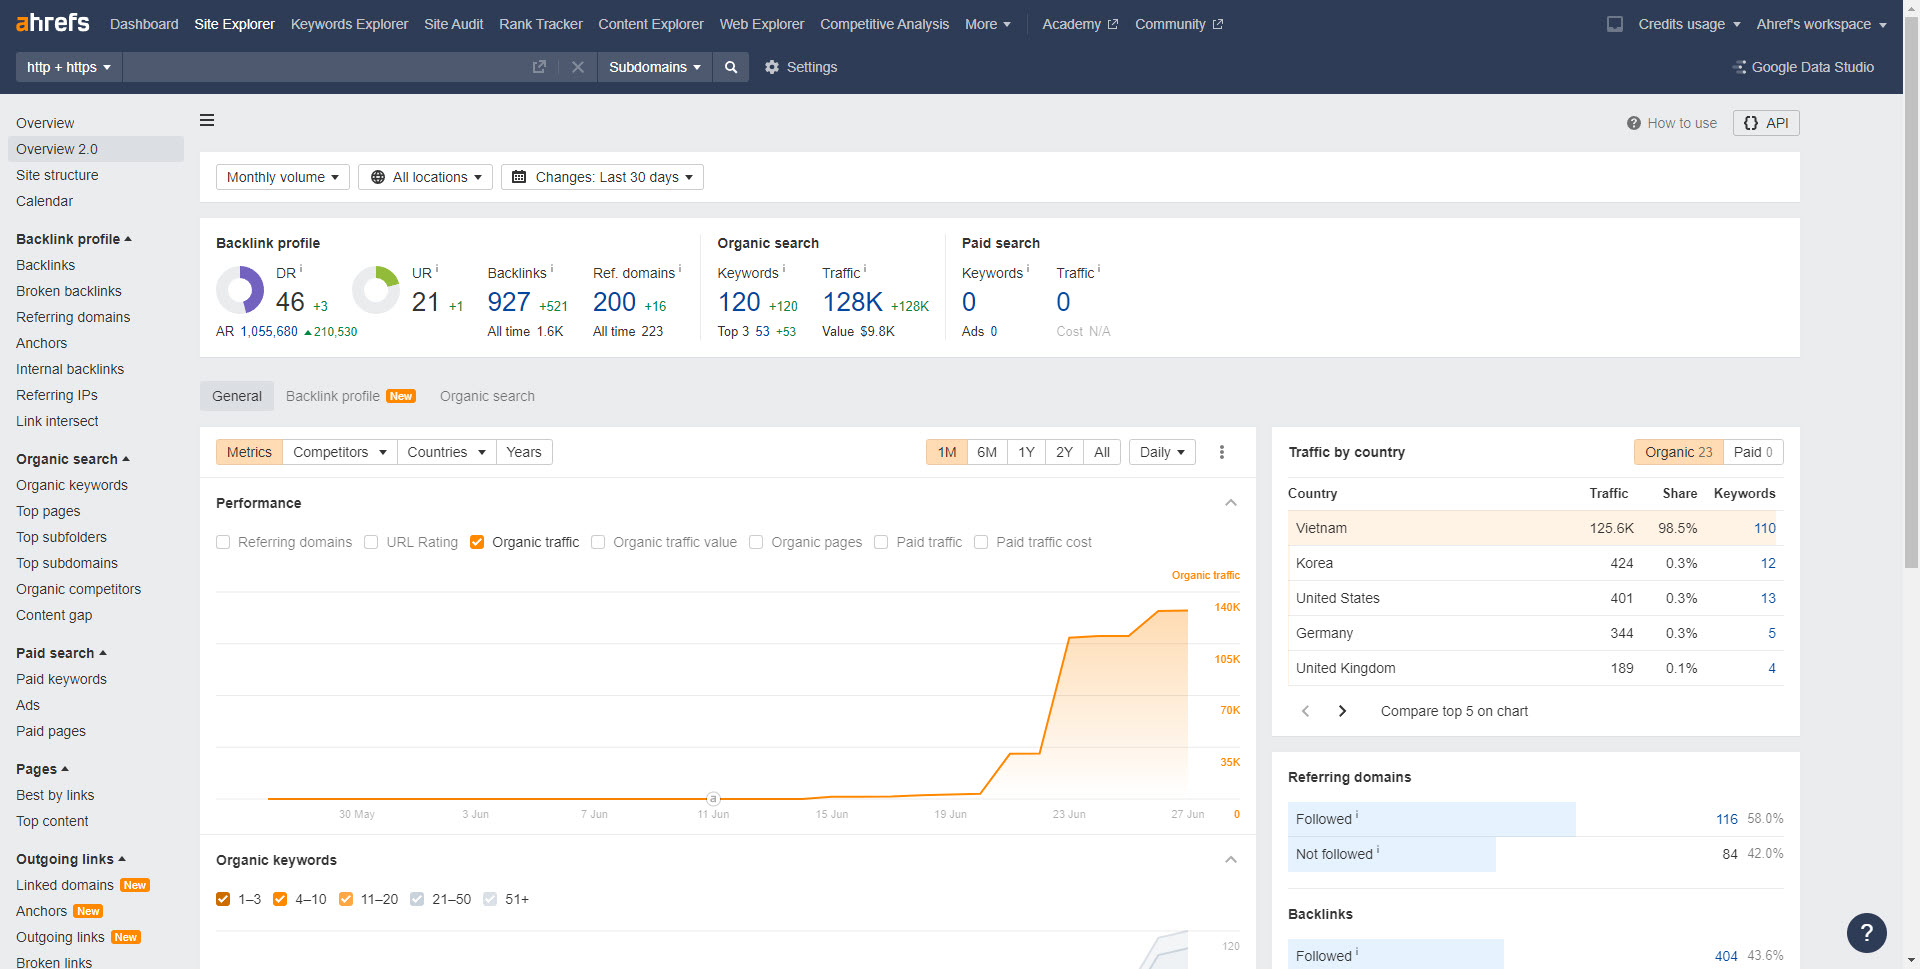Open Organic keywords in sidebar
Screen dimensions: 1920x969
[x=72, y=485]
